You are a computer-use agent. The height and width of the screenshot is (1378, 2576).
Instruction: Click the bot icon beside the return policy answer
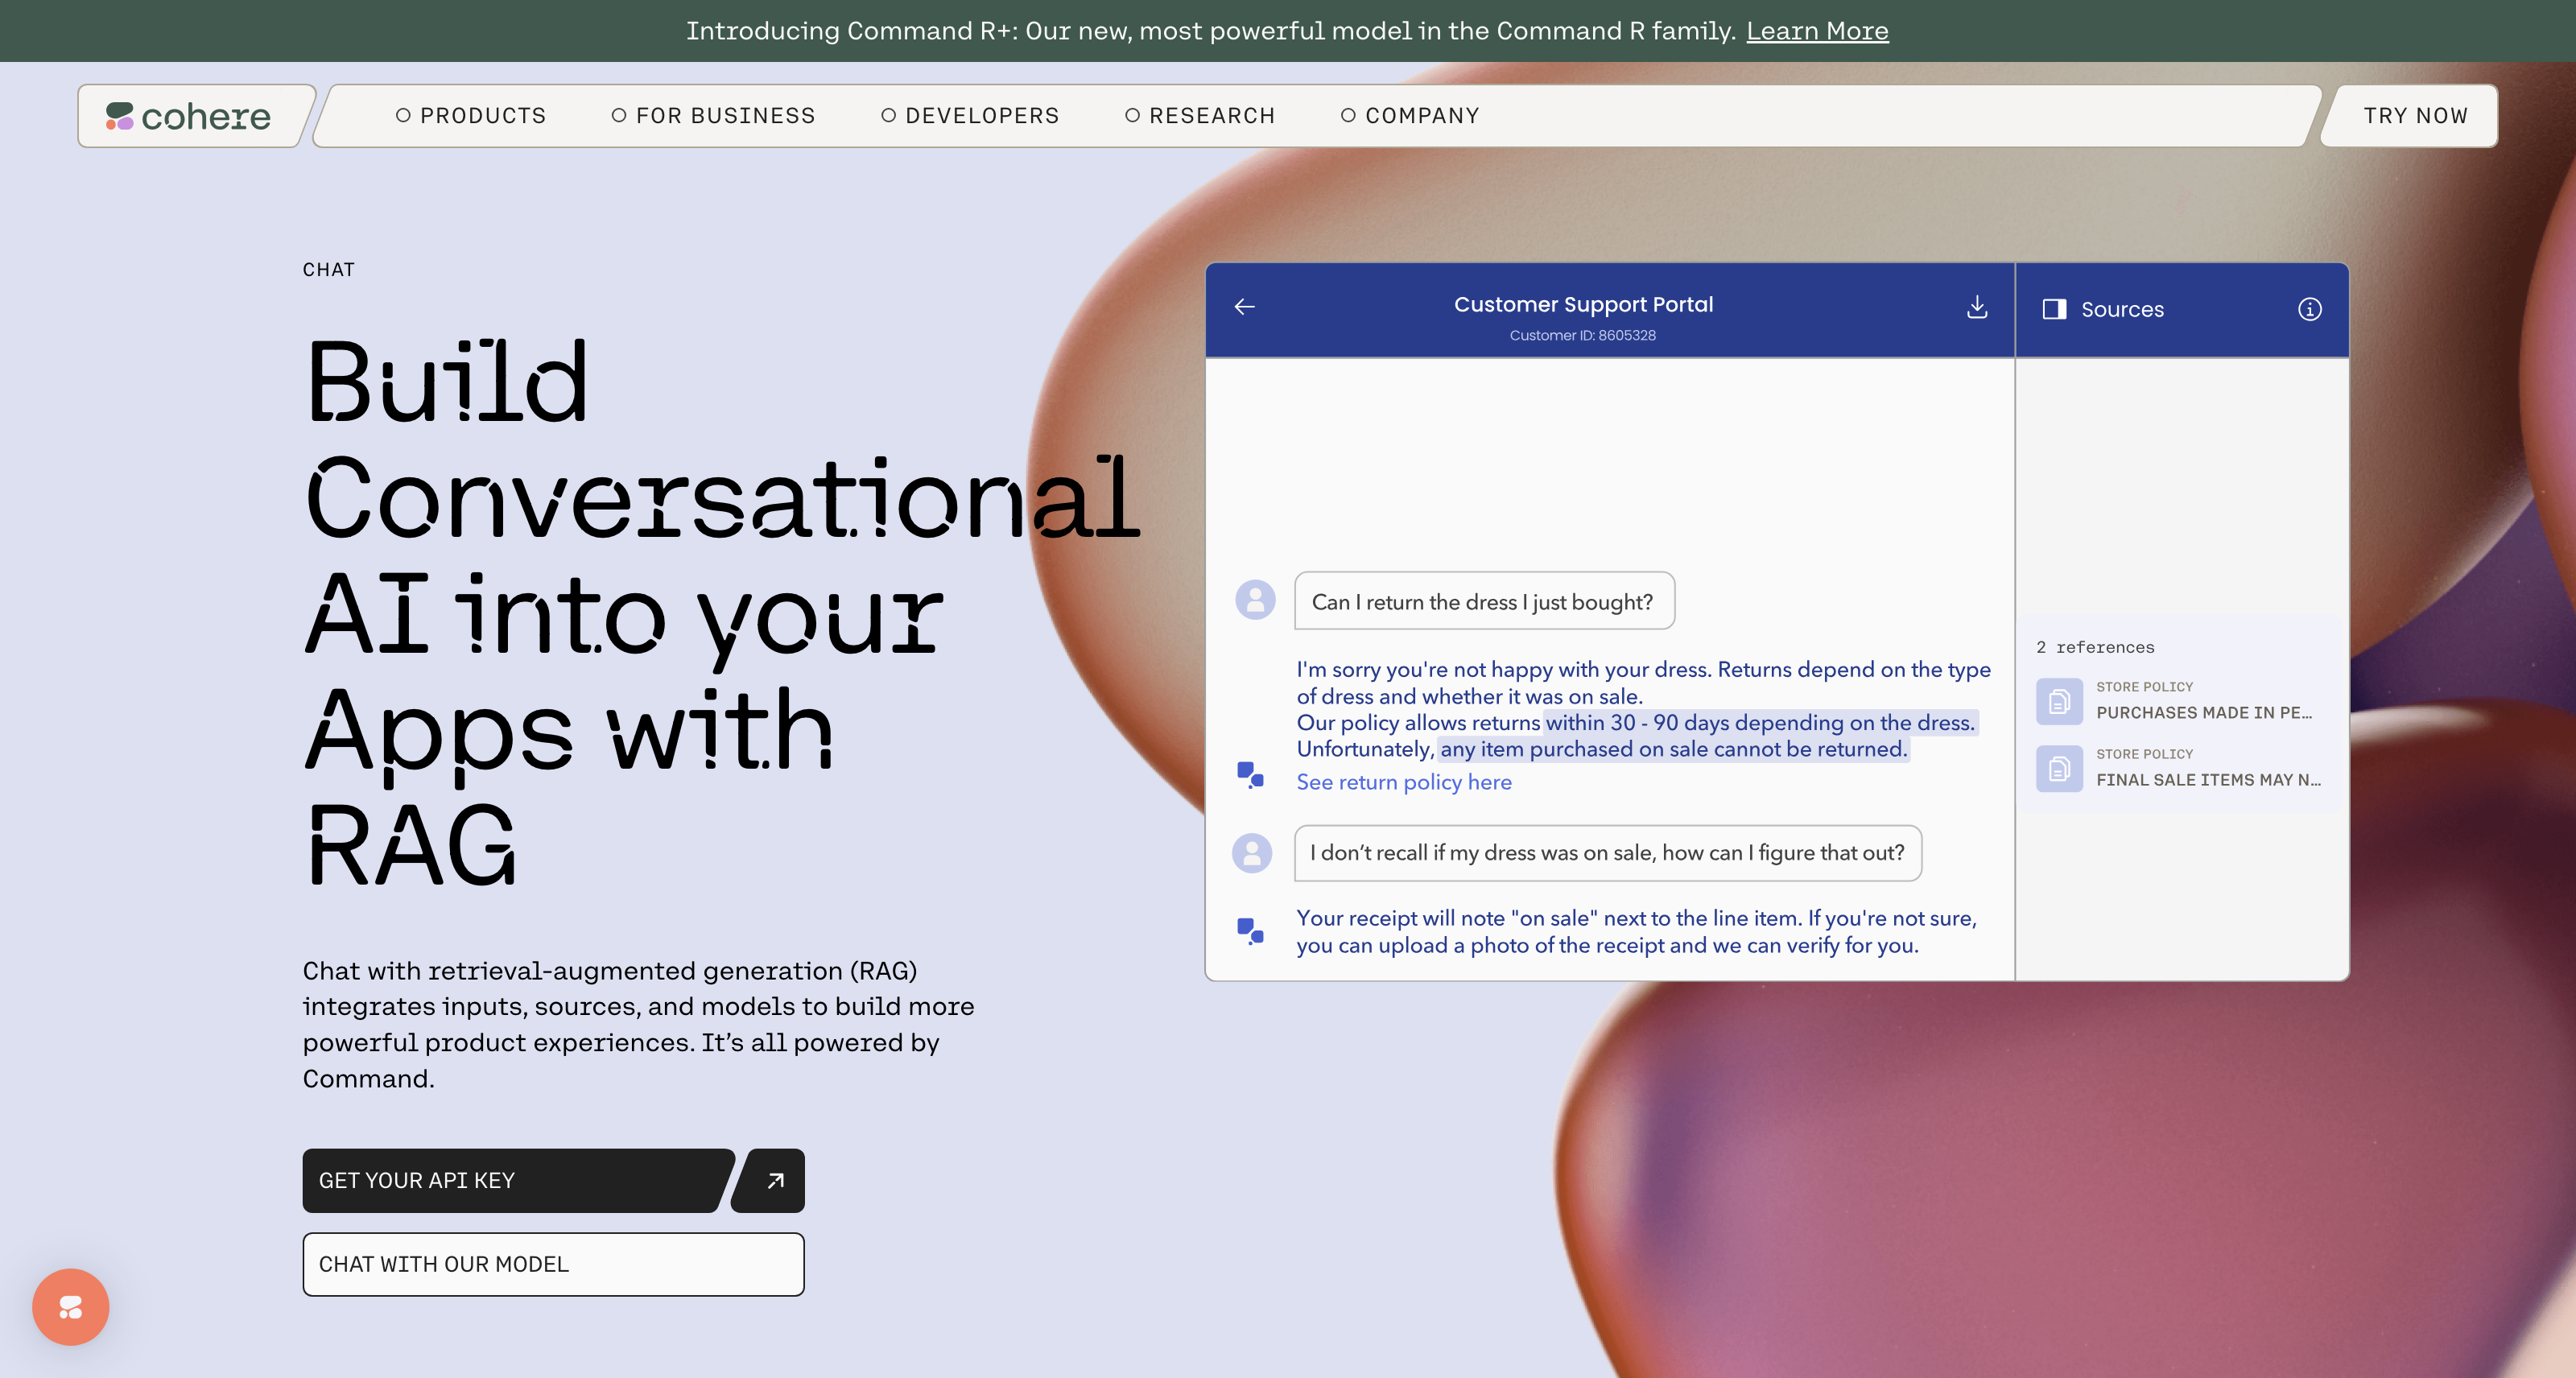click(1250, 775)
